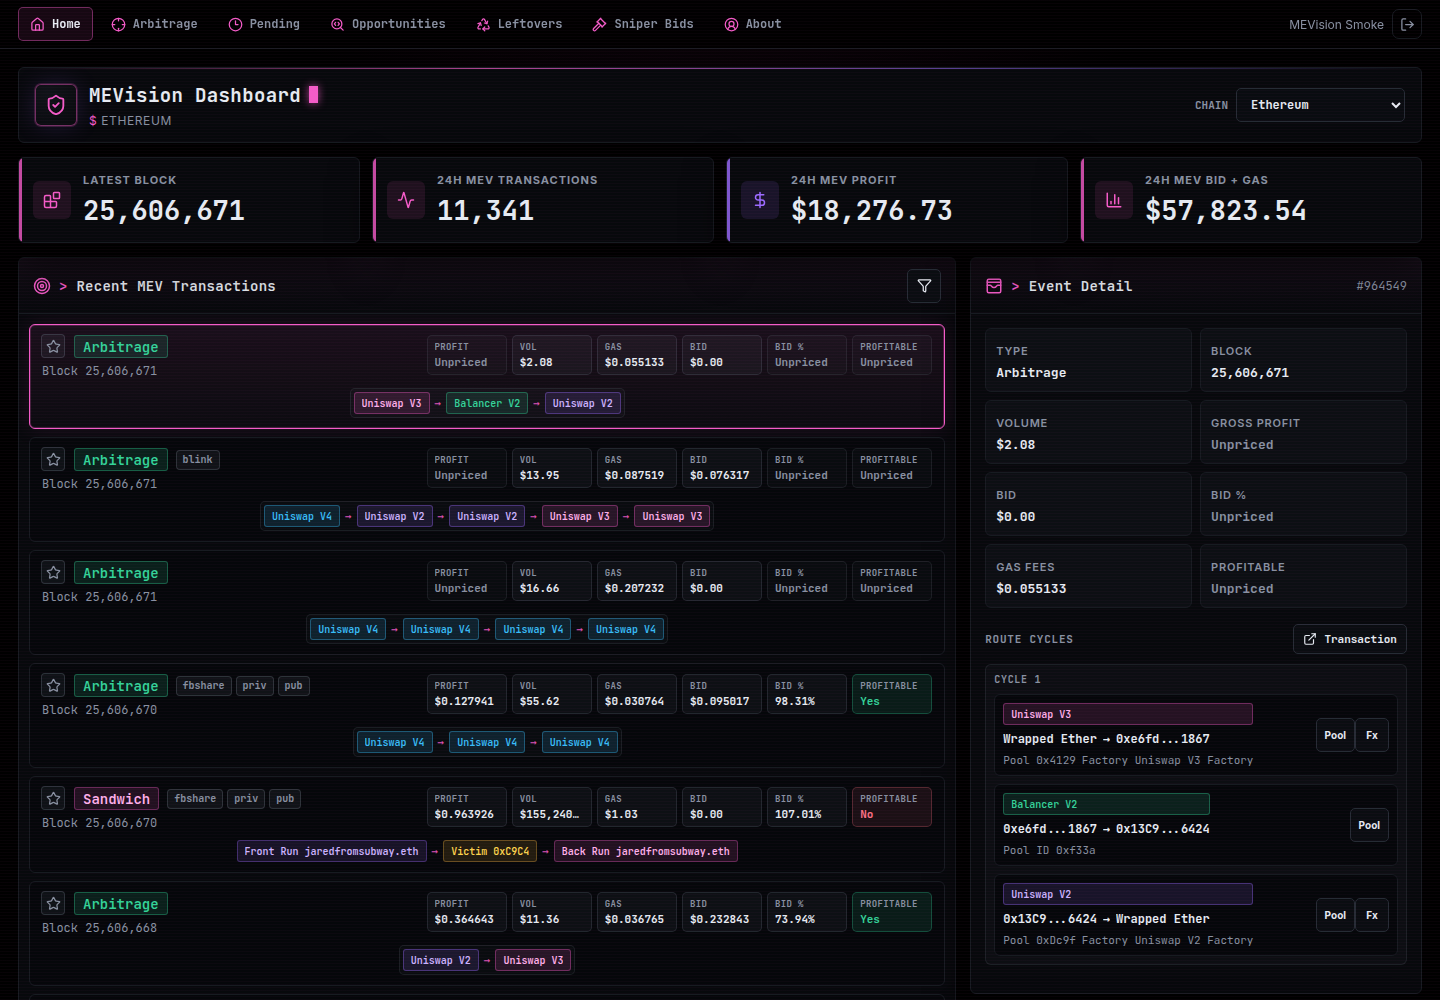Viewport: 1440px width, 1000px height.
Task: Click the Sandwich type badge
Action: point(116,799)
